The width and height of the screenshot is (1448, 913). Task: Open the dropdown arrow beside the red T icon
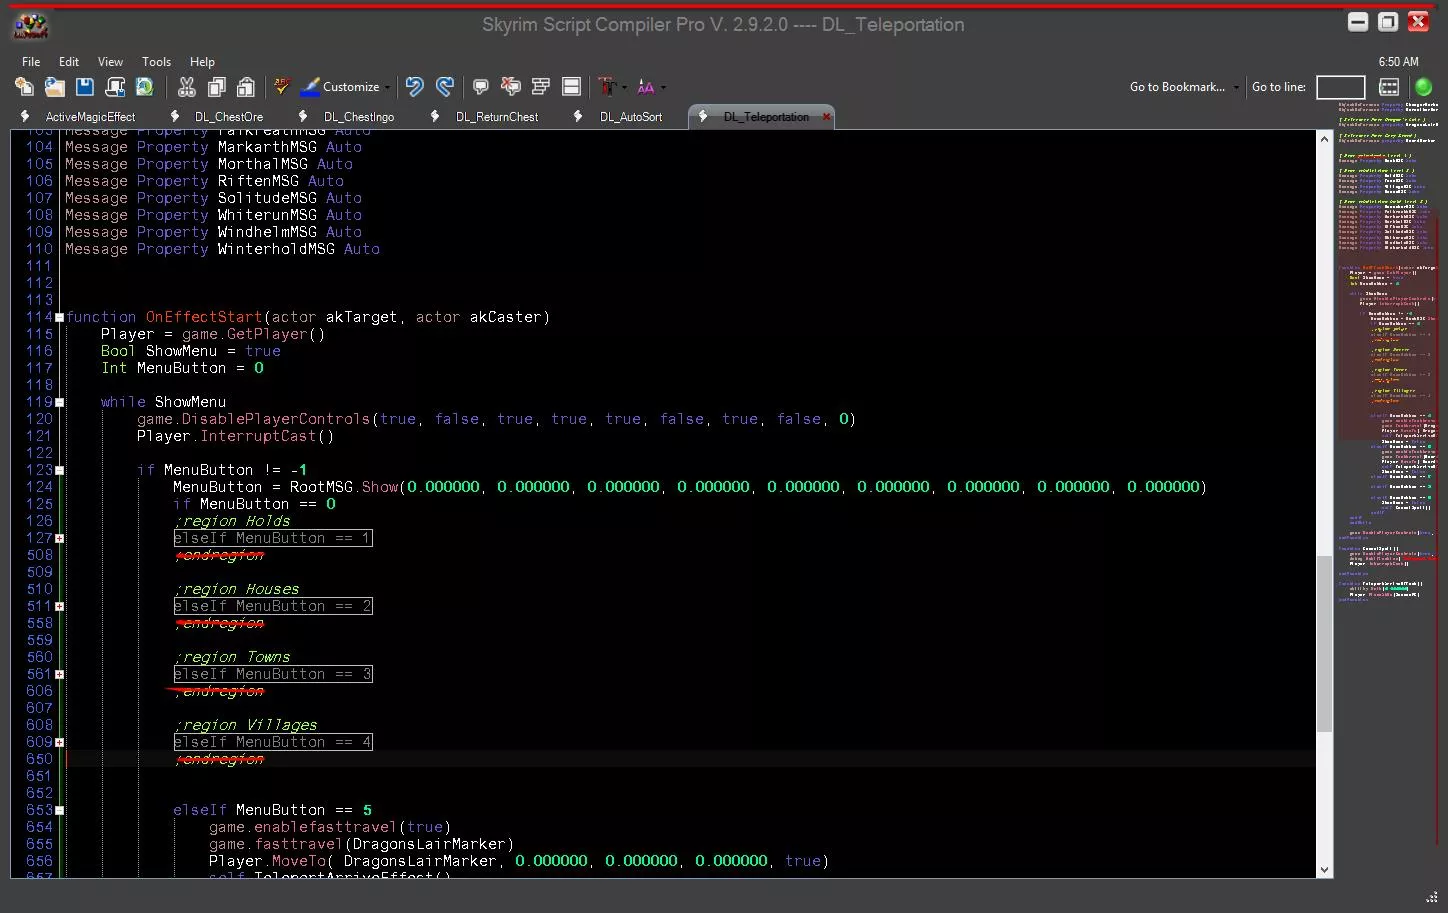click(x=624, y=88)
